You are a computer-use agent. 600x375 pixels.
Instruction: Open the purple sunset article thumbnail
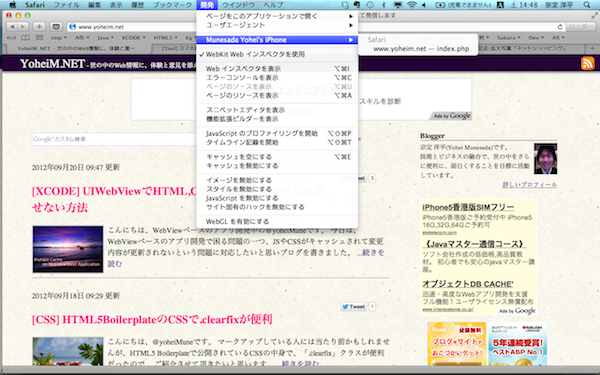tap(68, 249)
